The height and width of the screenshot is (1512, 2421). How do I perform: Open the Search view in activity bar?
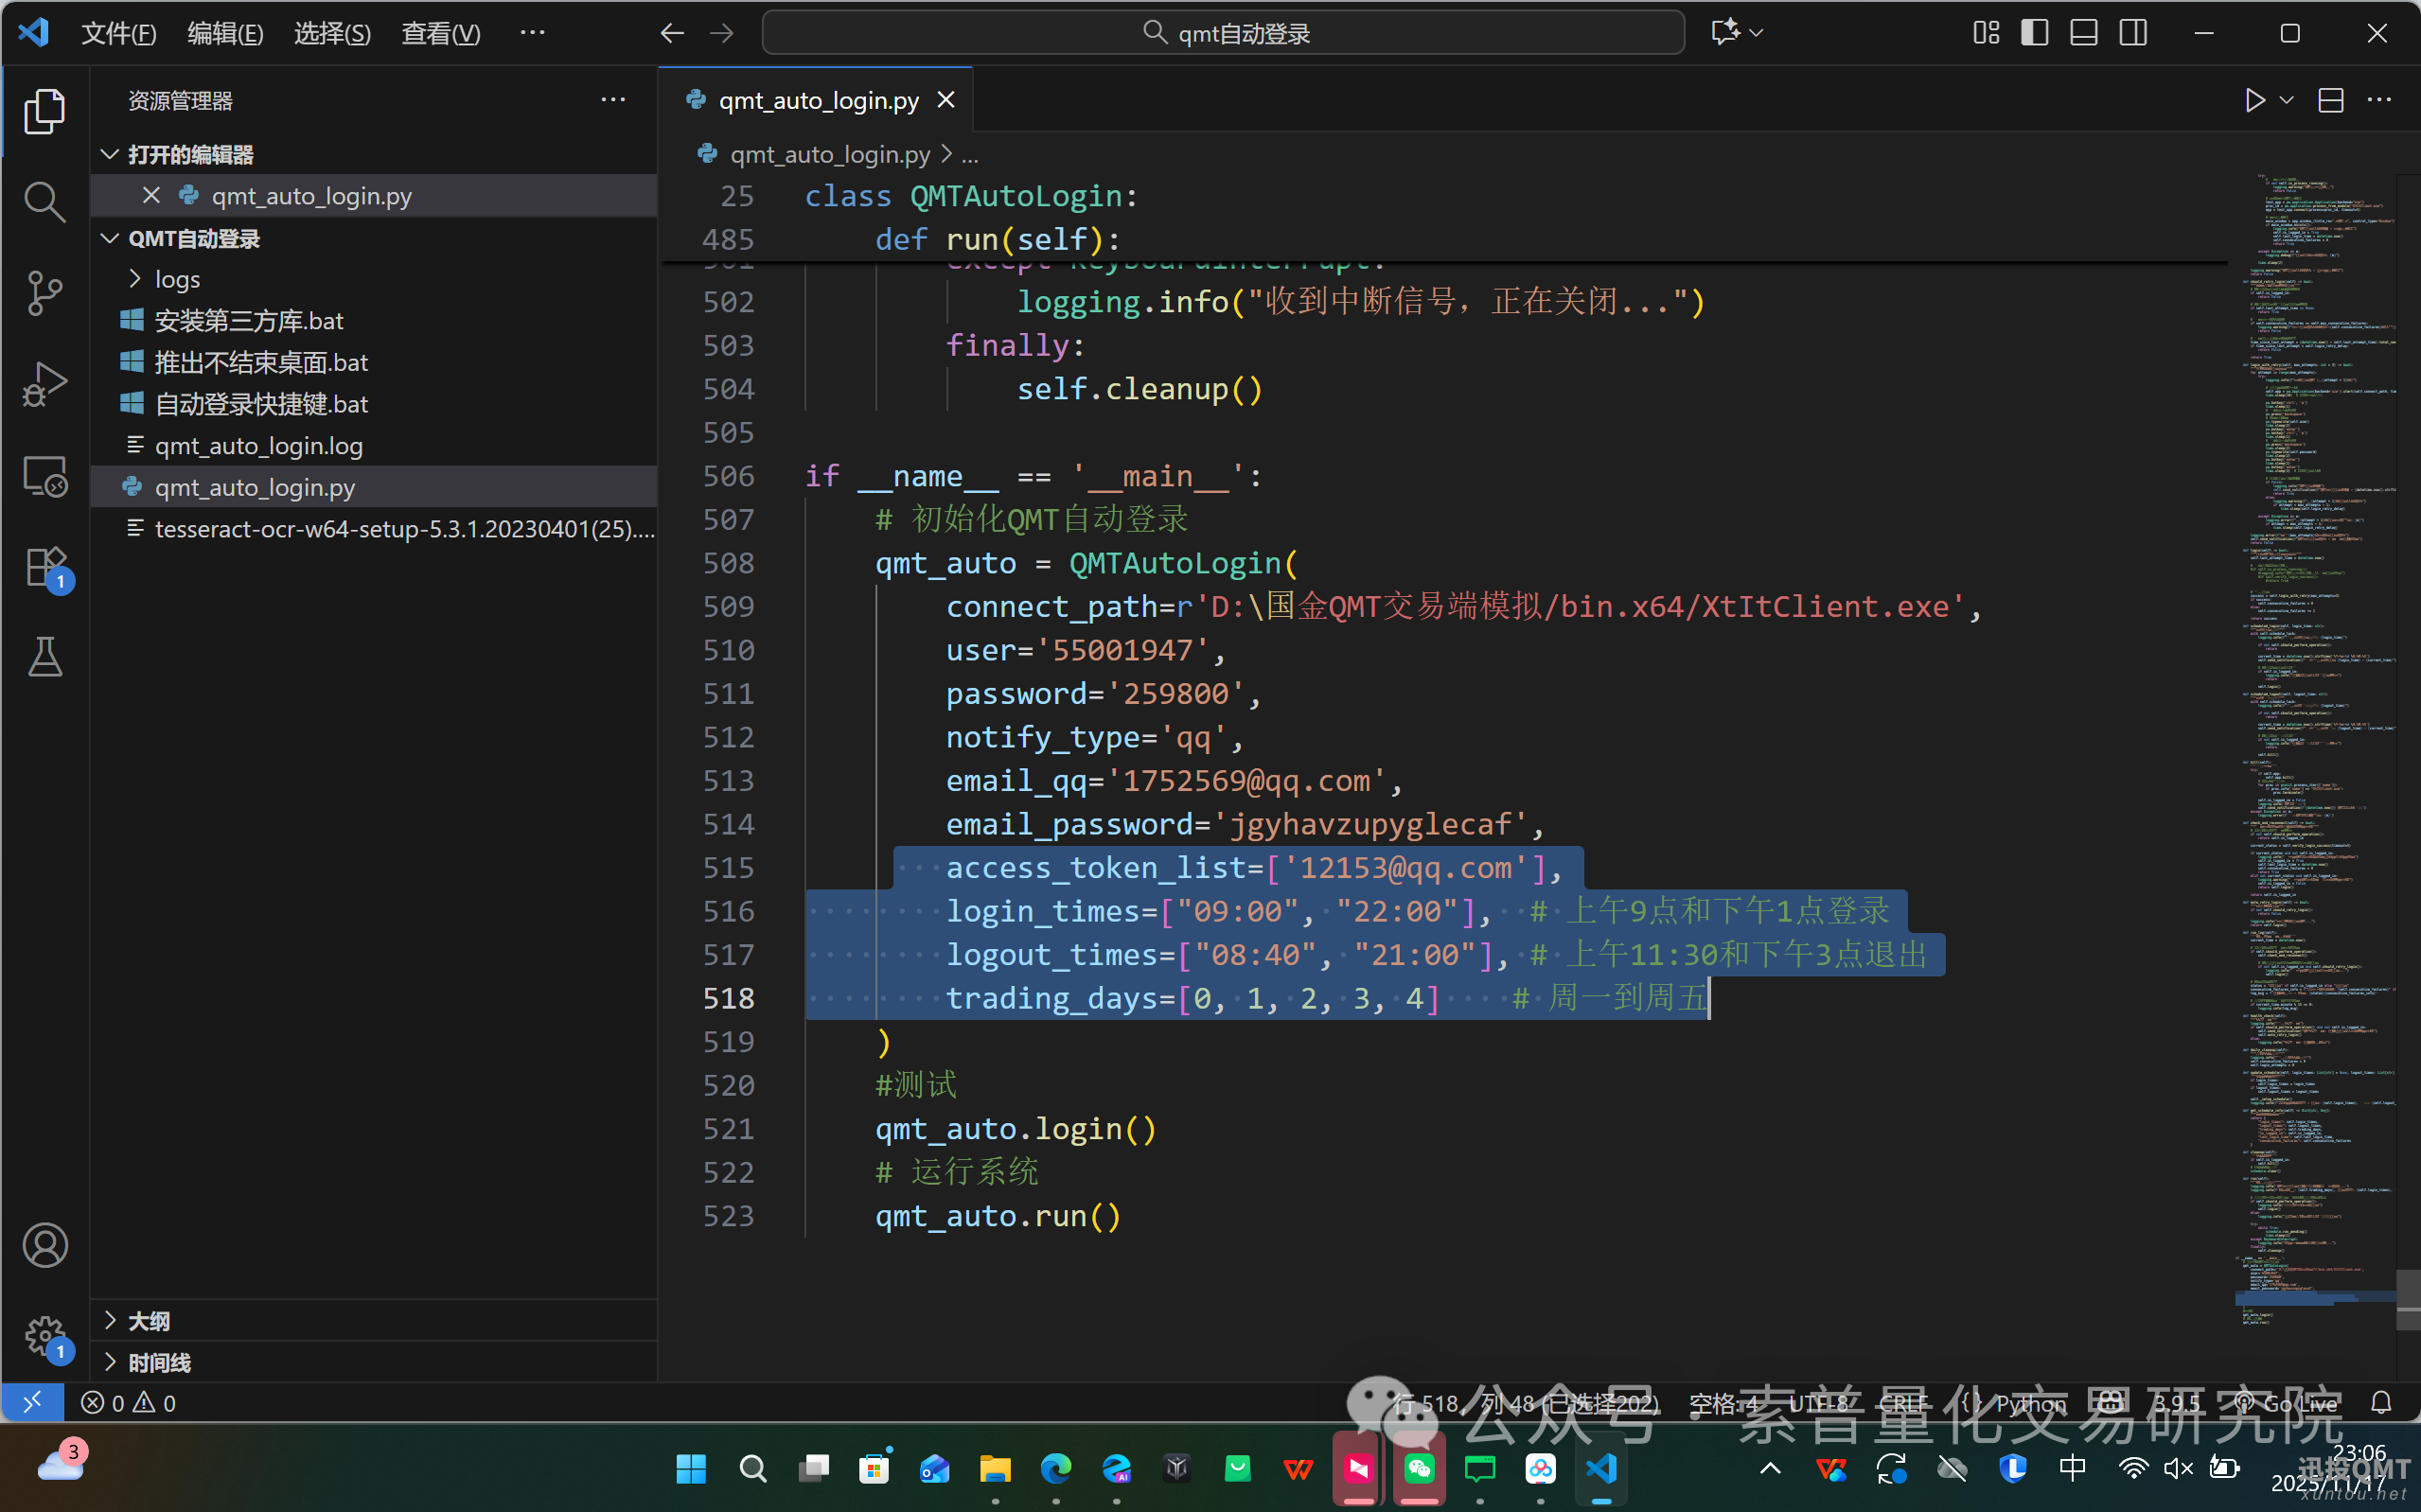point(44,202)
